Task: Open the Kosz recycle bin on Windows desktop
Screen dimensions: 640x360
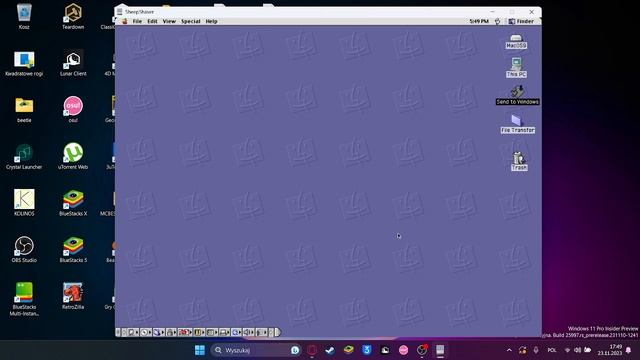Action: [x=24, y=16]
